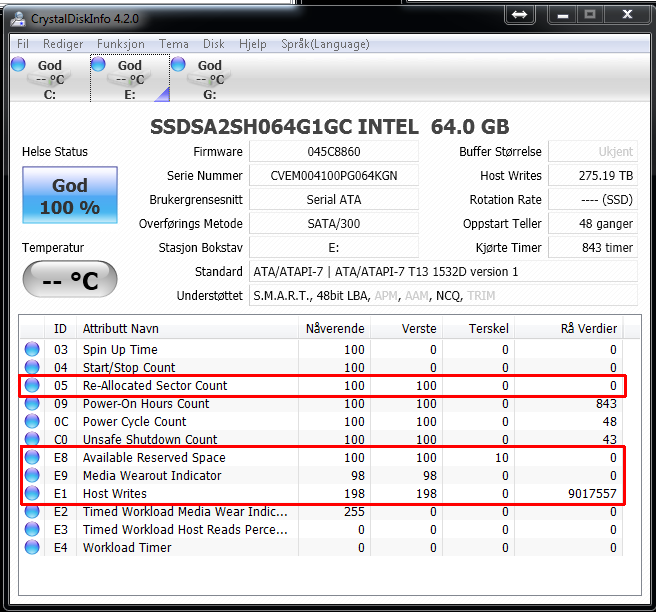Image resolution: width=656 pixels, height=612 pixels.
Task: Click current value 255 in Timed Workload Media Wear row
Action: click(354, 512)
